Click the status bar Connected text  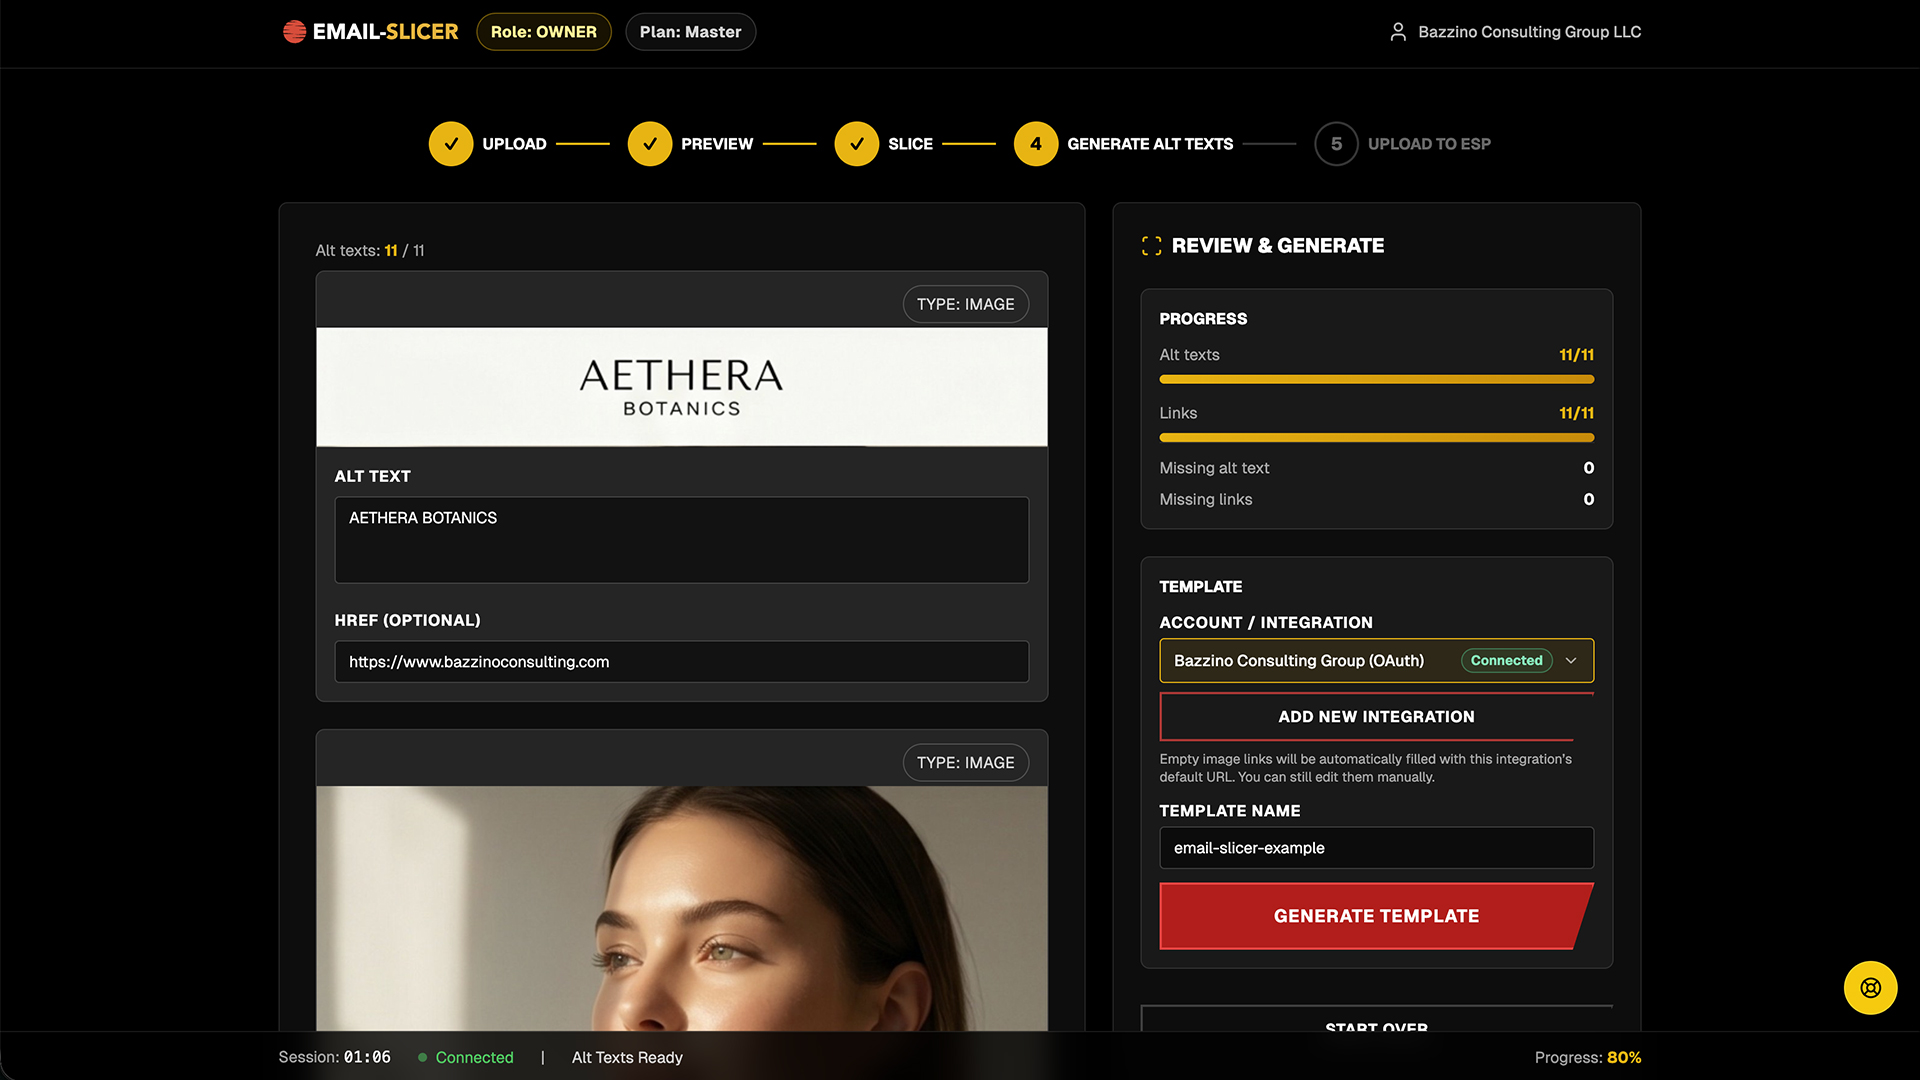[x=474, y=1057]
